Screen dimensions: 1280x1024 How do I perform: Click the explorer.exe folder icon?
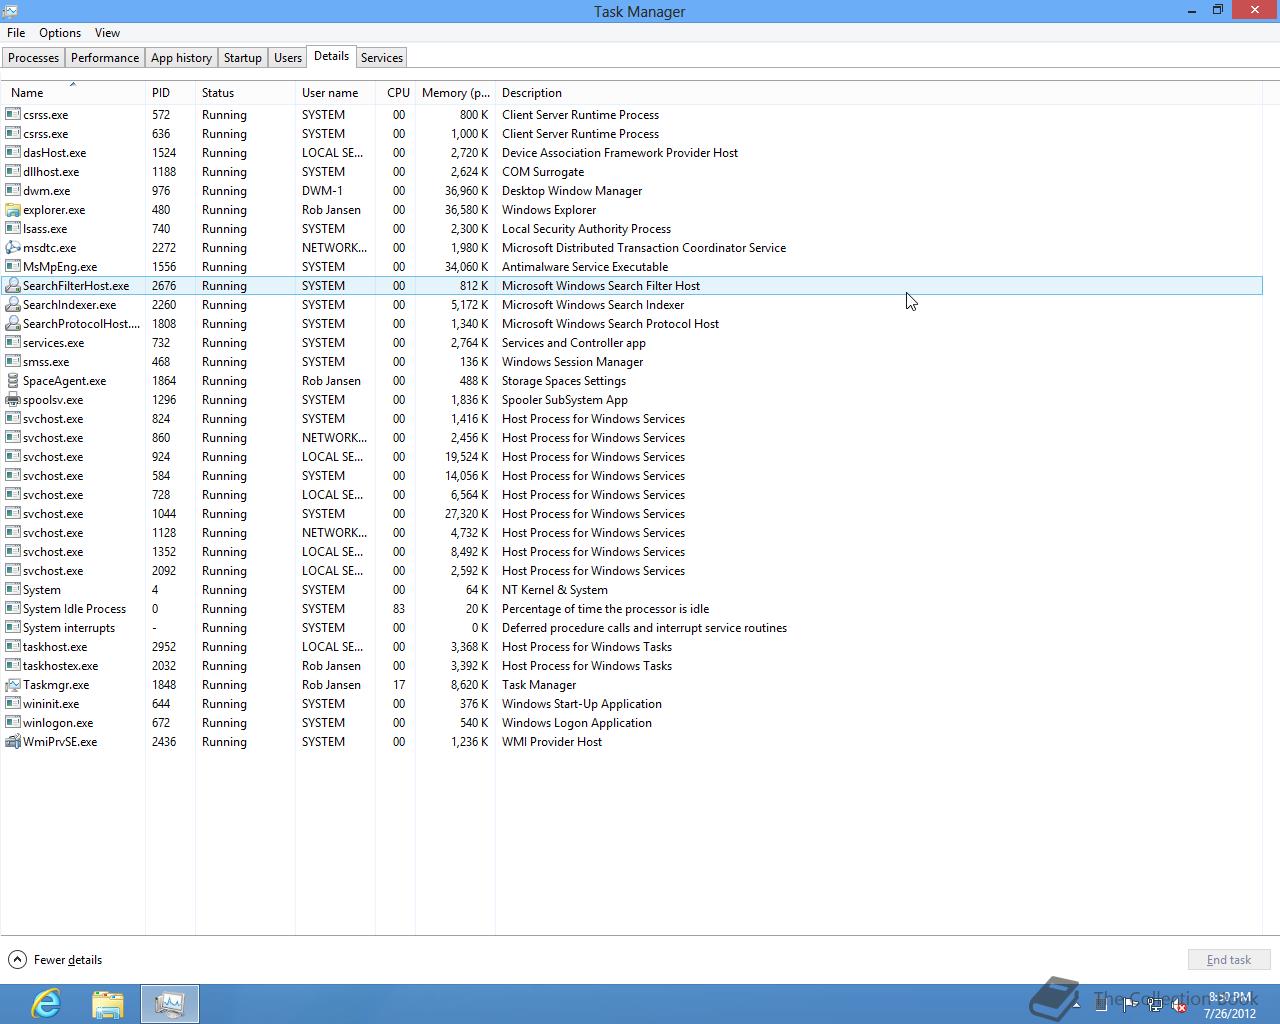pos(13,210)
